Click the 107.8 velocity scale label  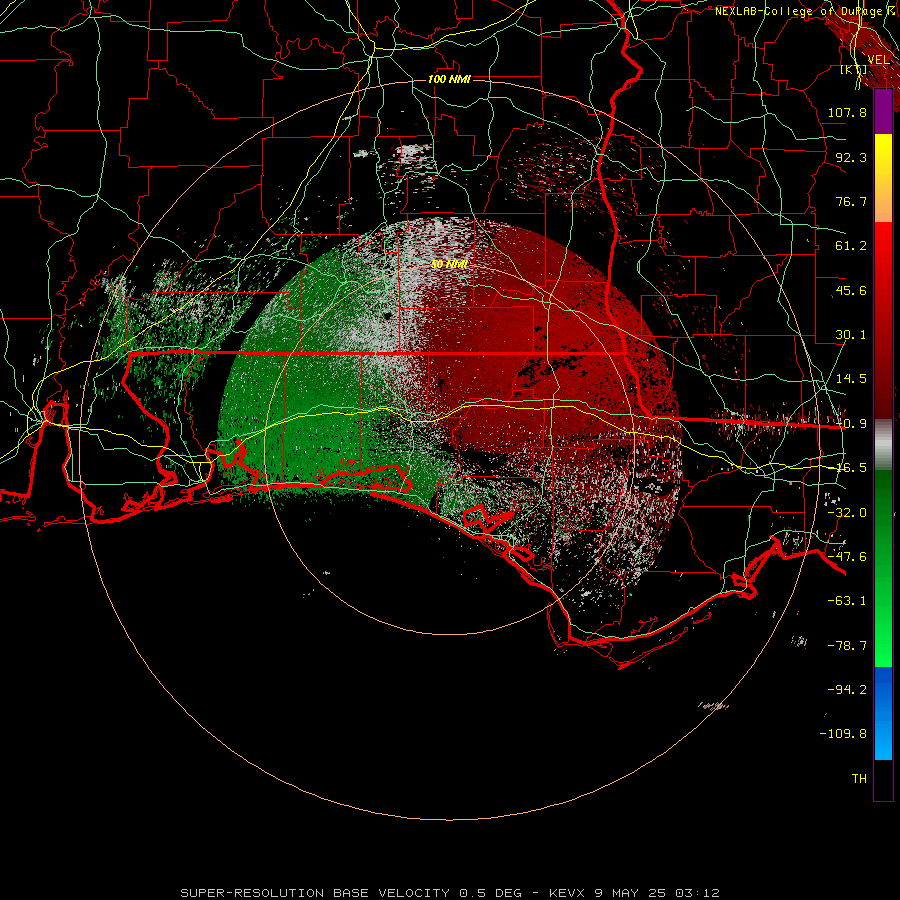(847, 112)
